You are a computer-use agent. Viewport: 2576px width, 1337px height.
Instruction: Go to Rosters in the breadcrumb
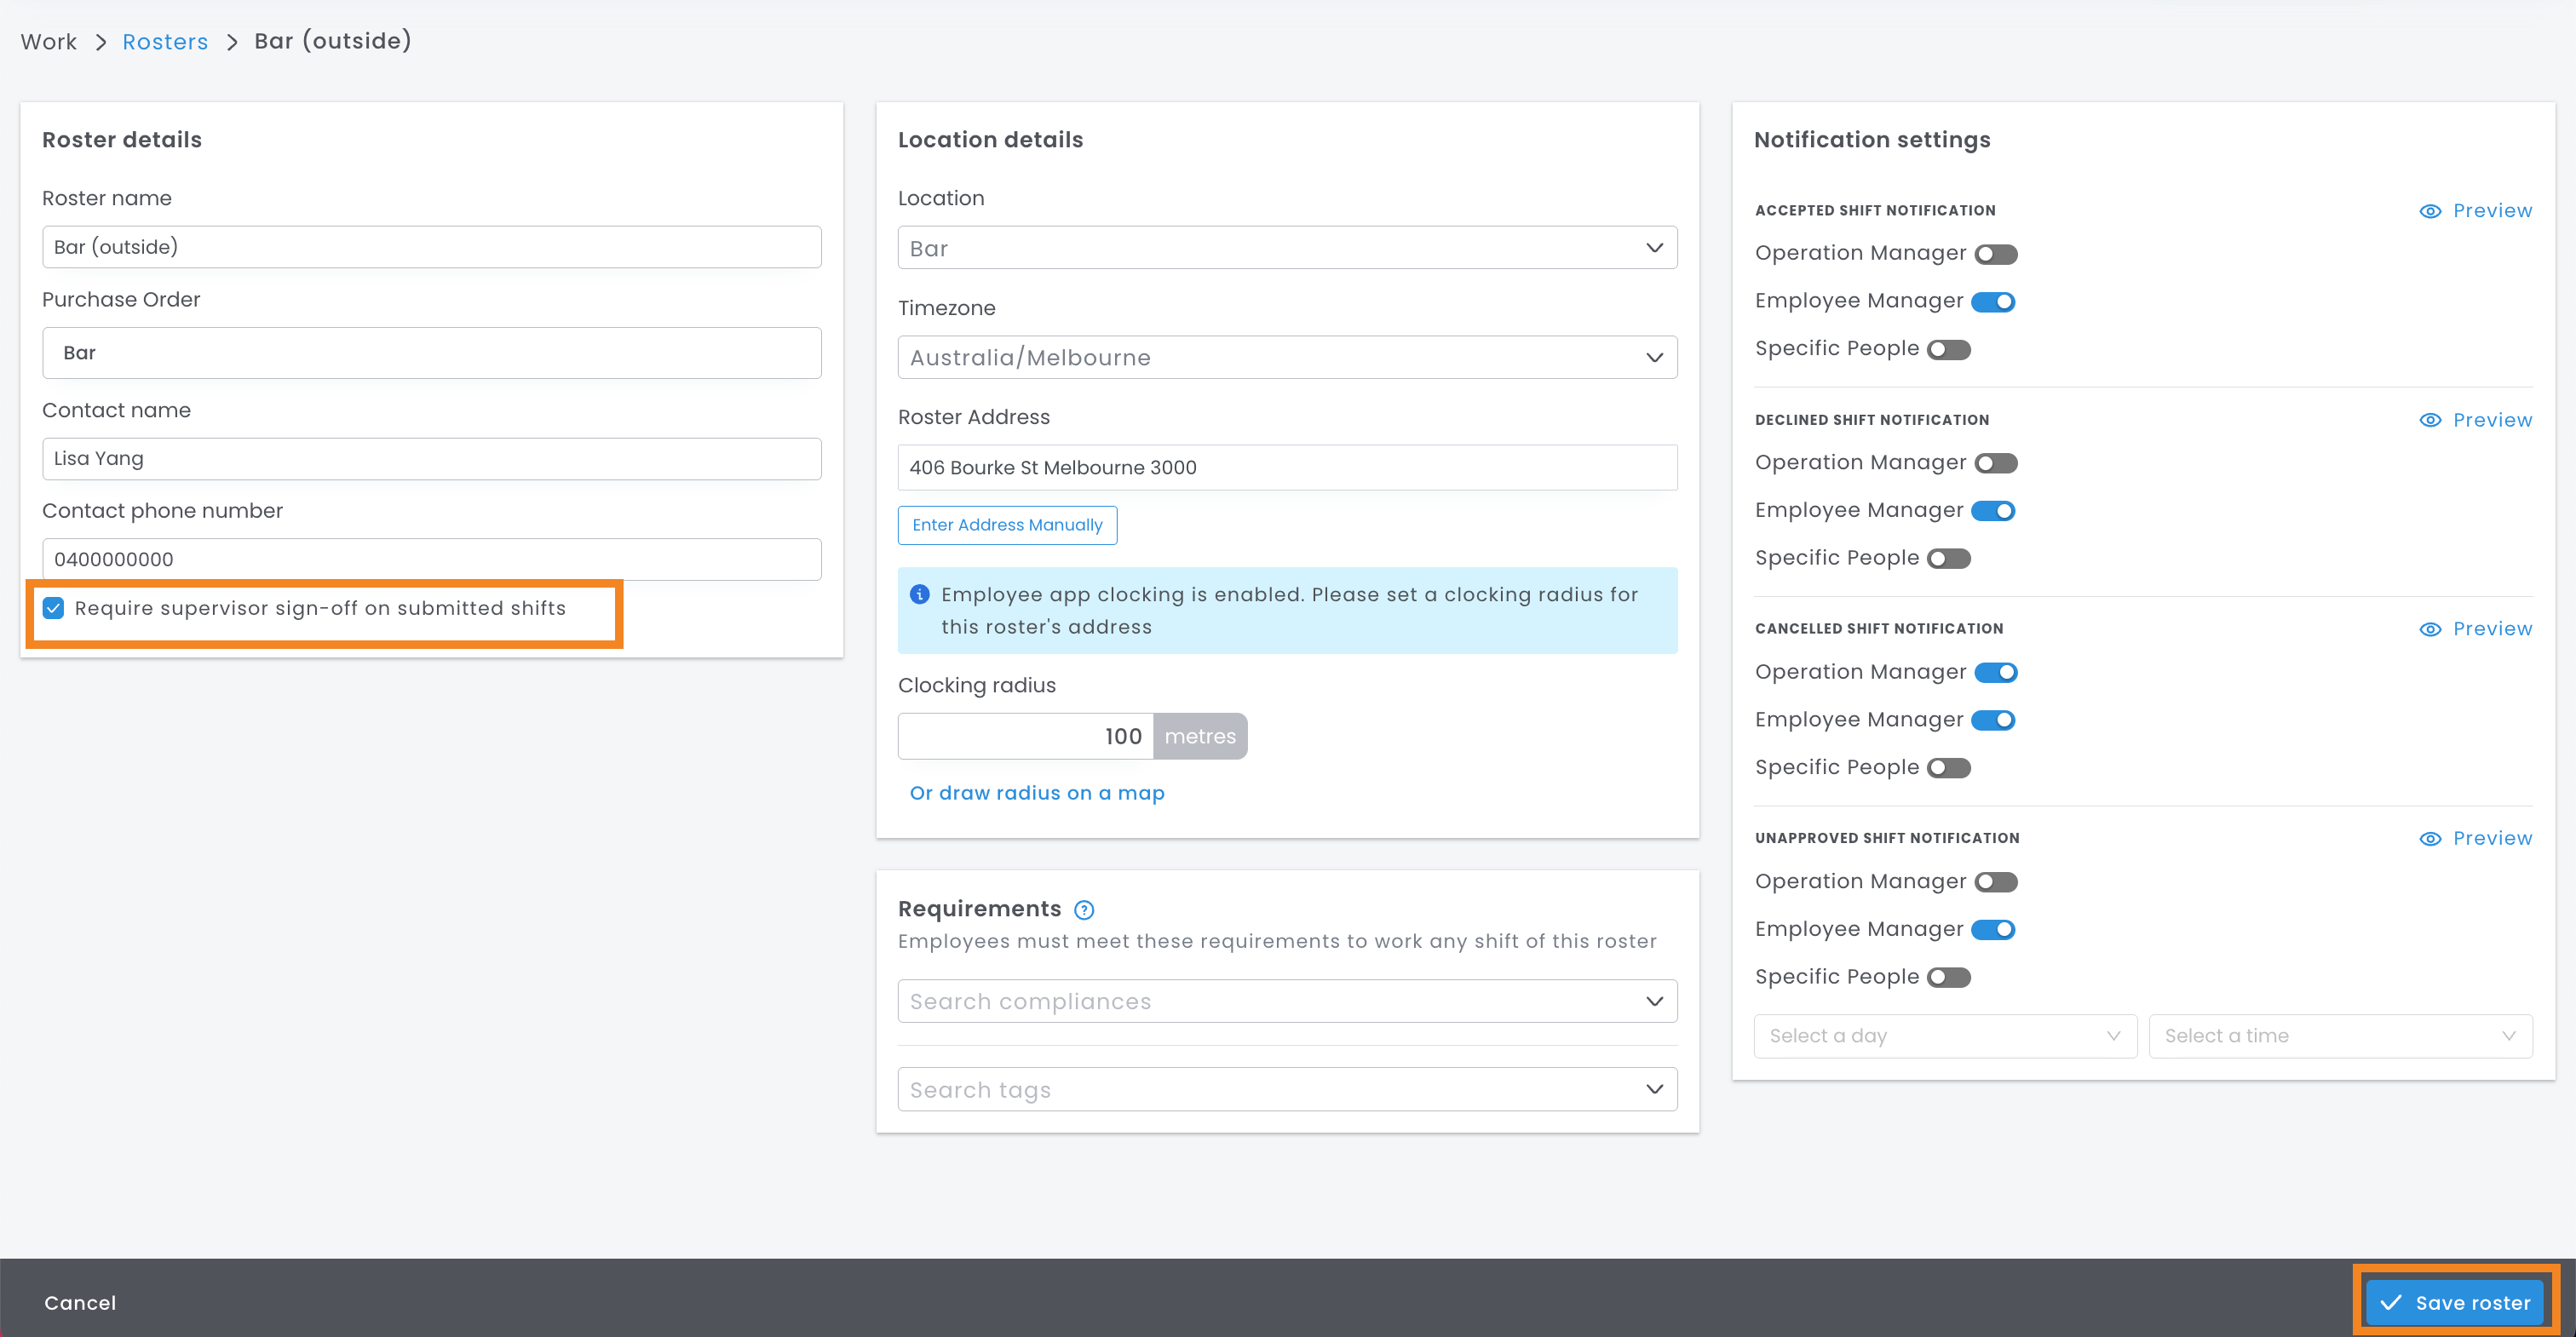(165, 42)
